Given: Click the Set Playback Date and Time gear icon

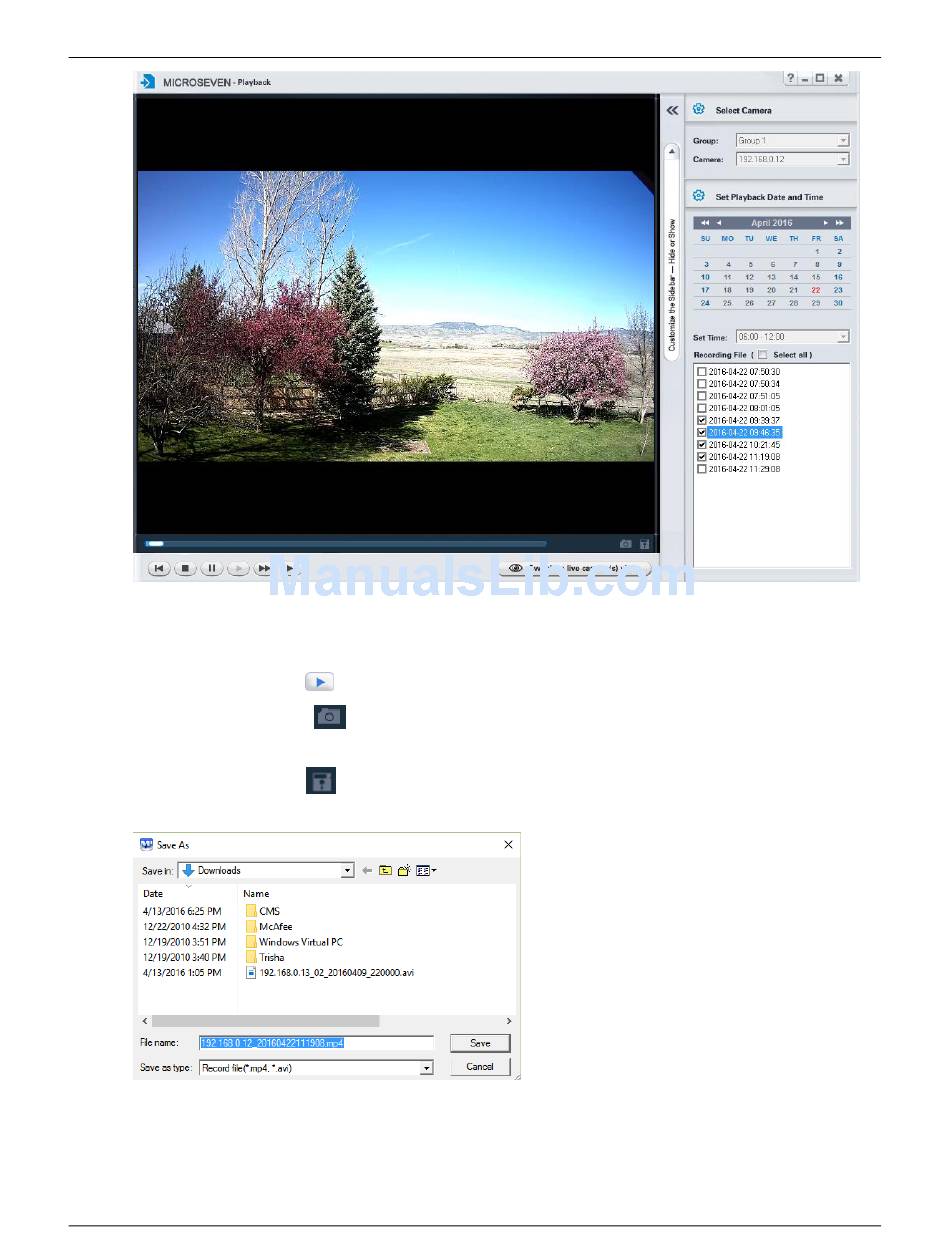Looking at the screenshot, I should pyautogui.click(x=699, y=196).
